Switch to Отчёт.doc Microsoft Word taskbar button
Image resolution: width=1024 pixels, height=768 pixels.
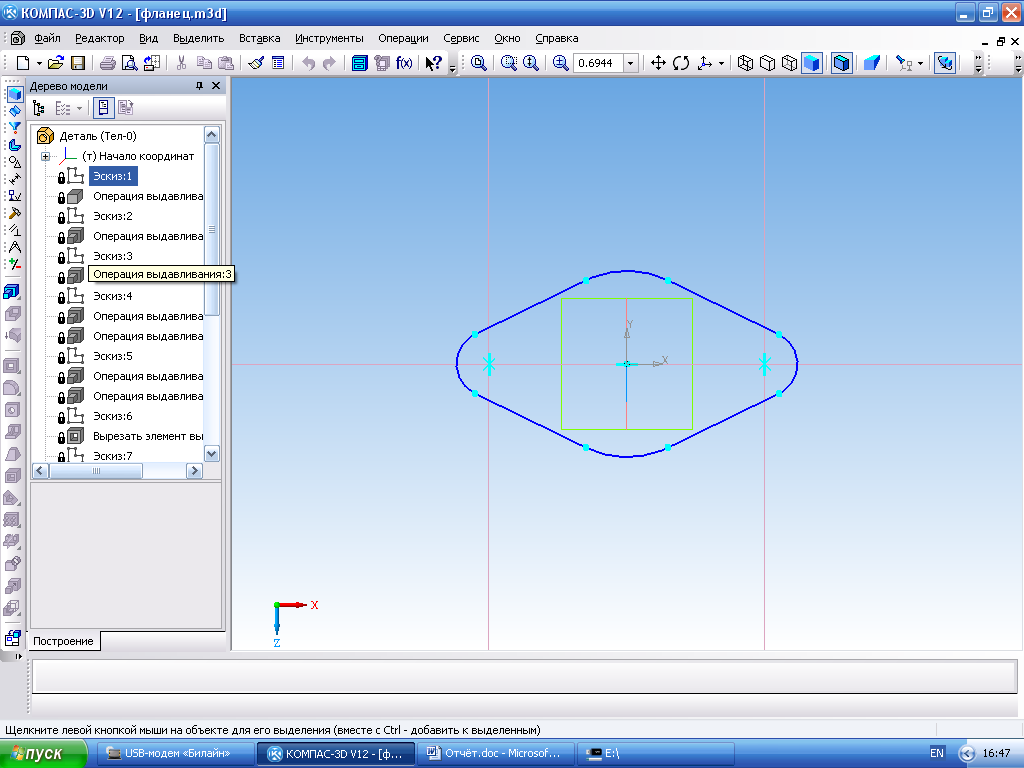tap(494, 753)
